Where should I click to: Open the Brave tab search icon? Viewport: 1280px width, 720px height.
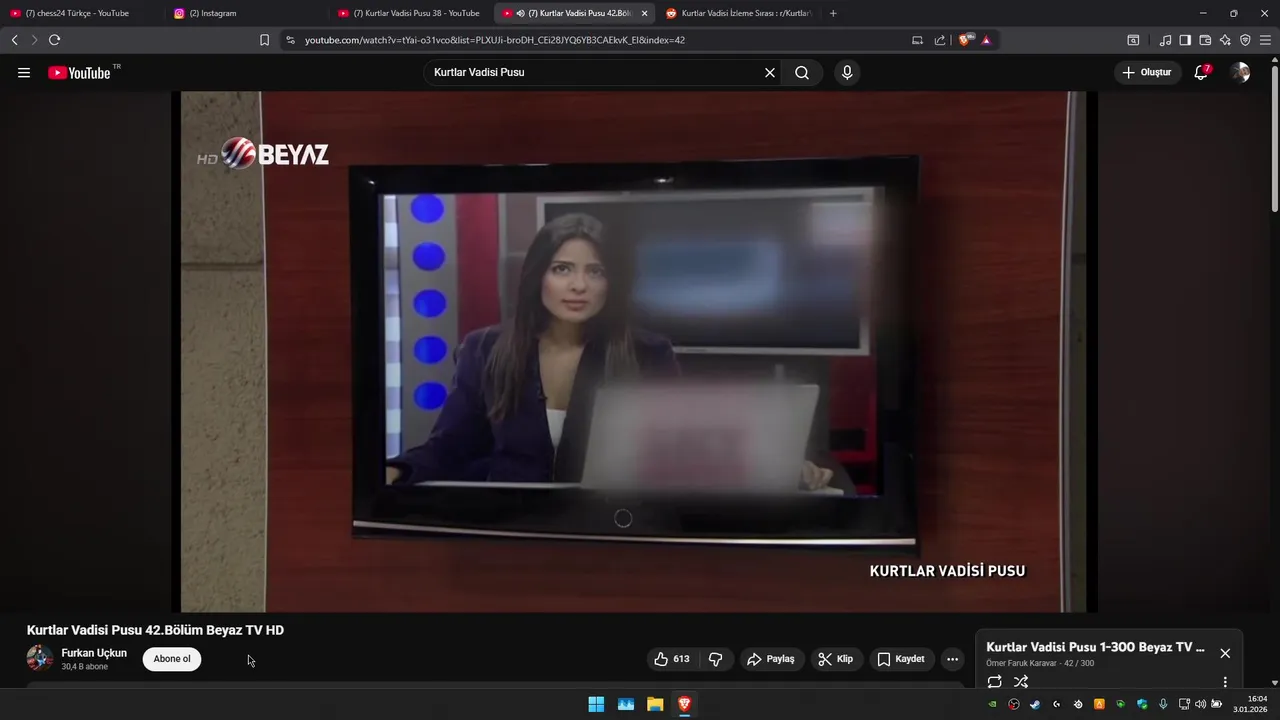pos(1133,40)
